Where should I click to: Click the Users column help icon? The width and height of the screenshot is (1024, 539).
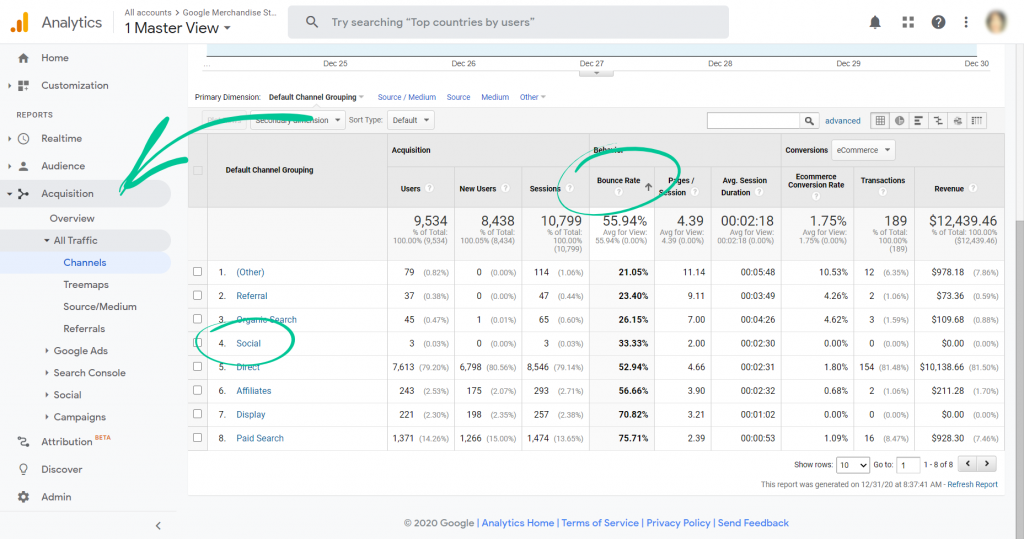tap(429, 188)
